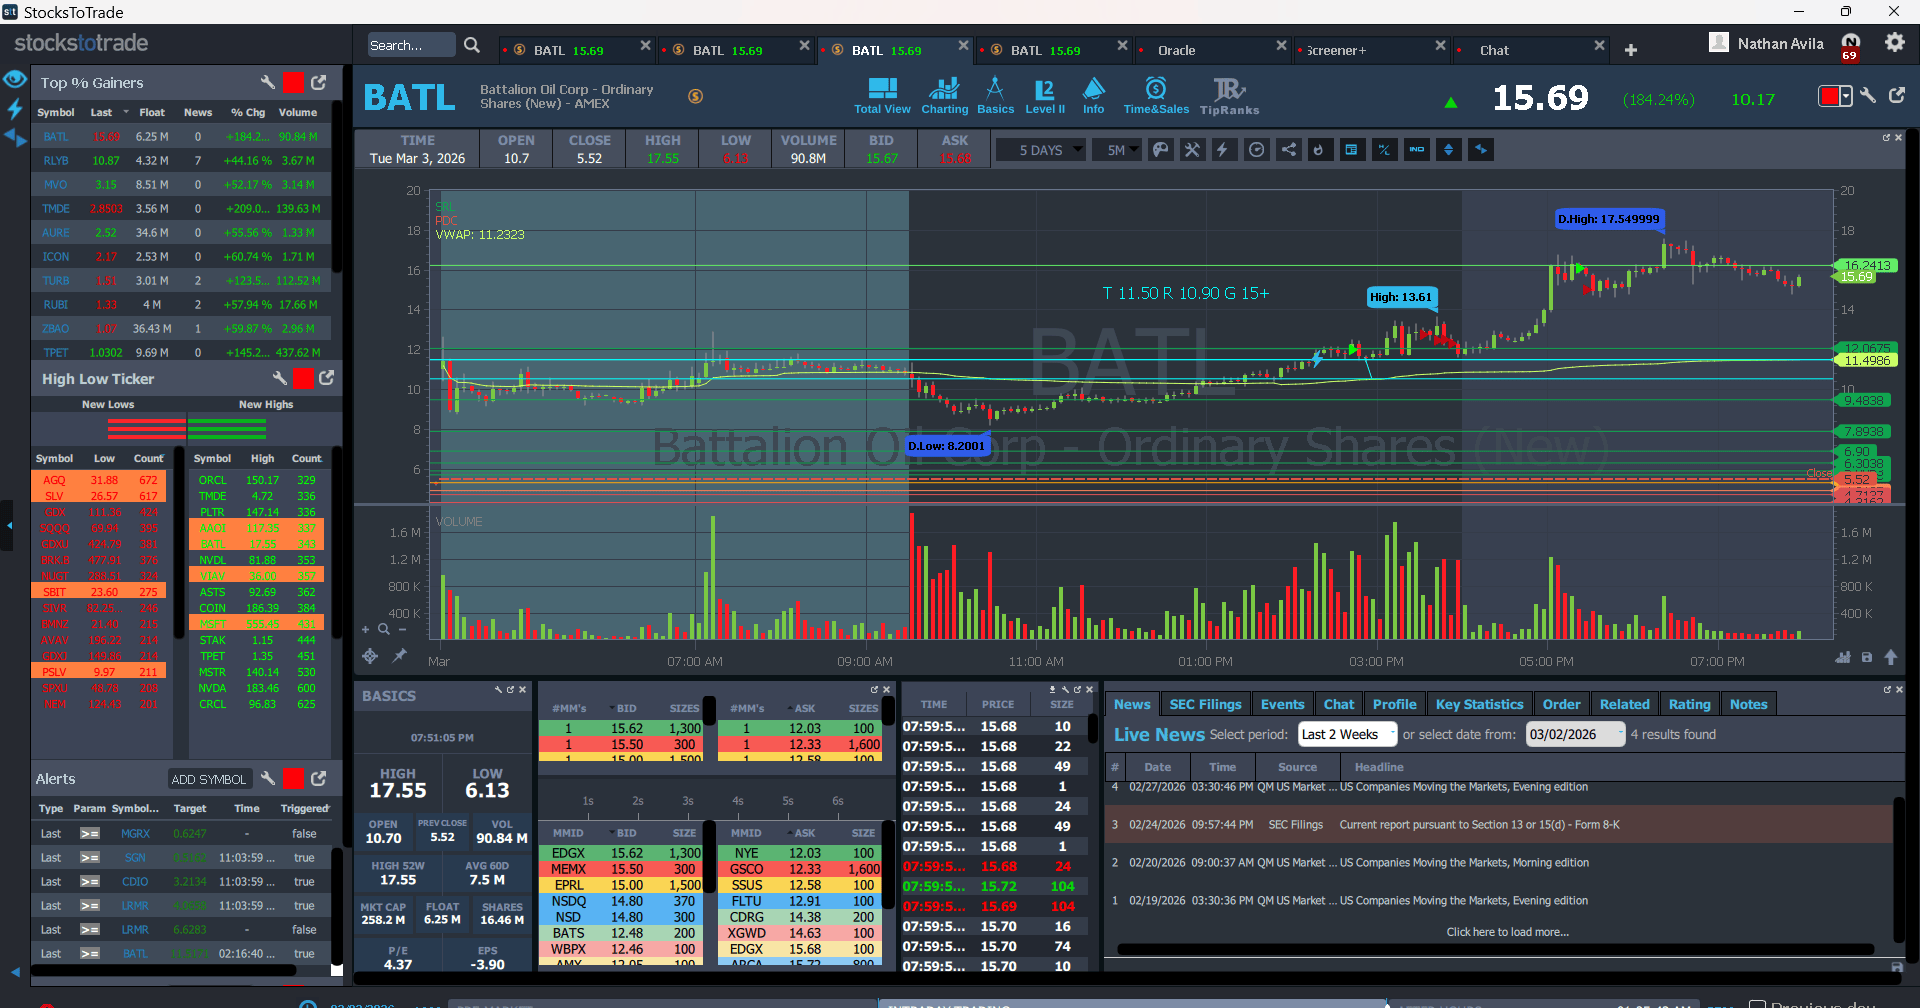Open the 03/02/2026 date dropdown
Viewport: 1920px width, 1008px height.
point(1576,734)
